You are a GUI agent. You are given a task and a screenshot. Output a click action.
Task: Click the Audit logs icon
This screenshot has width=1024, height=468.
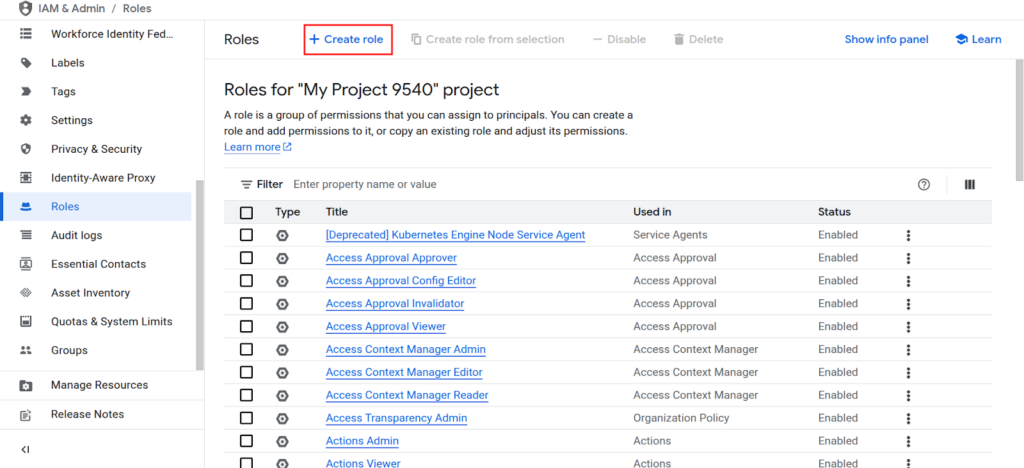coord(25,235)
